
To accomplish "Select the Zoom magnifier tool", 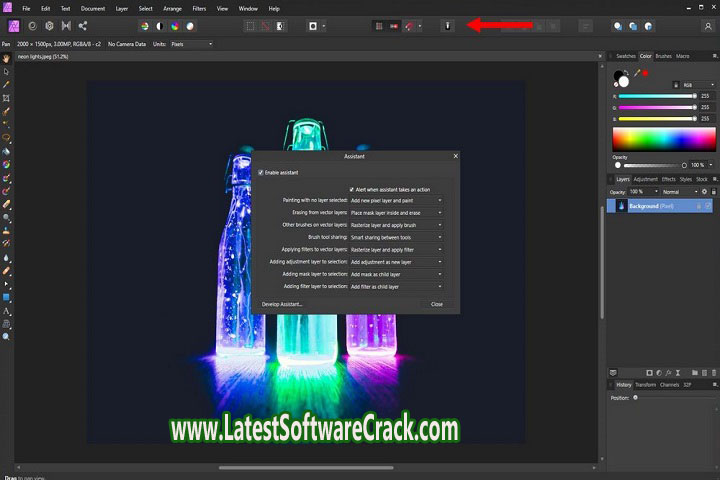I will pyautogui.click(x=6, y=337).
